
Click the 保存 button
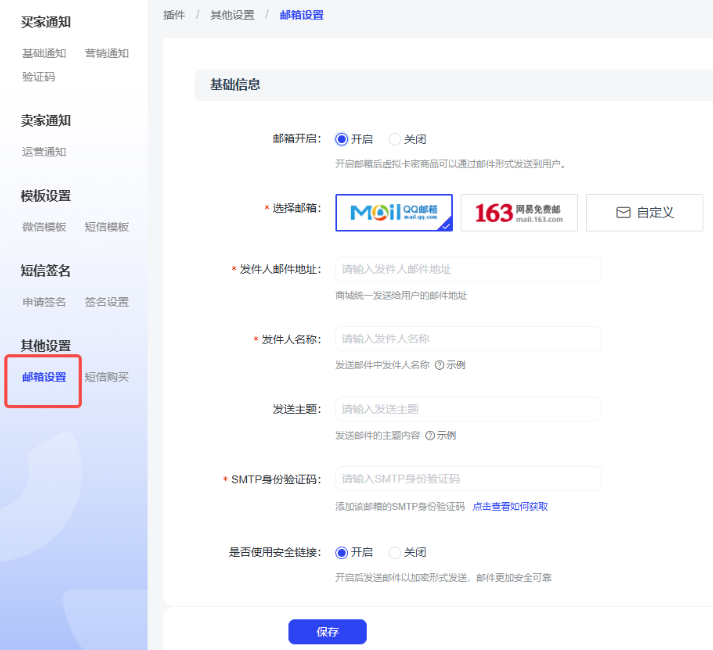pyautogui.click(x=327, y=632)
